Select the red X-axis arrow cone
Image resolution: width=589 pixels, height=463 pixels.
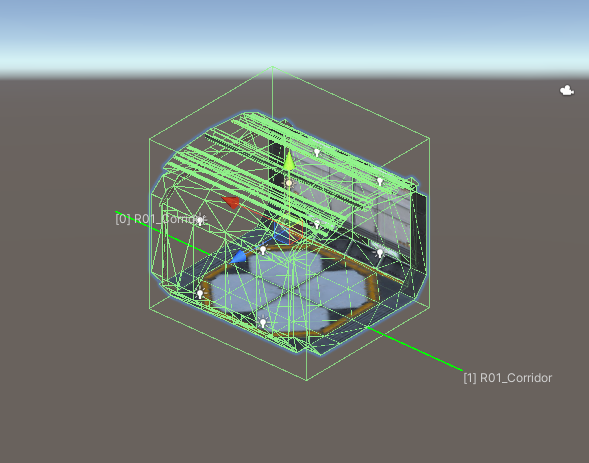click(x=231, y=202)
